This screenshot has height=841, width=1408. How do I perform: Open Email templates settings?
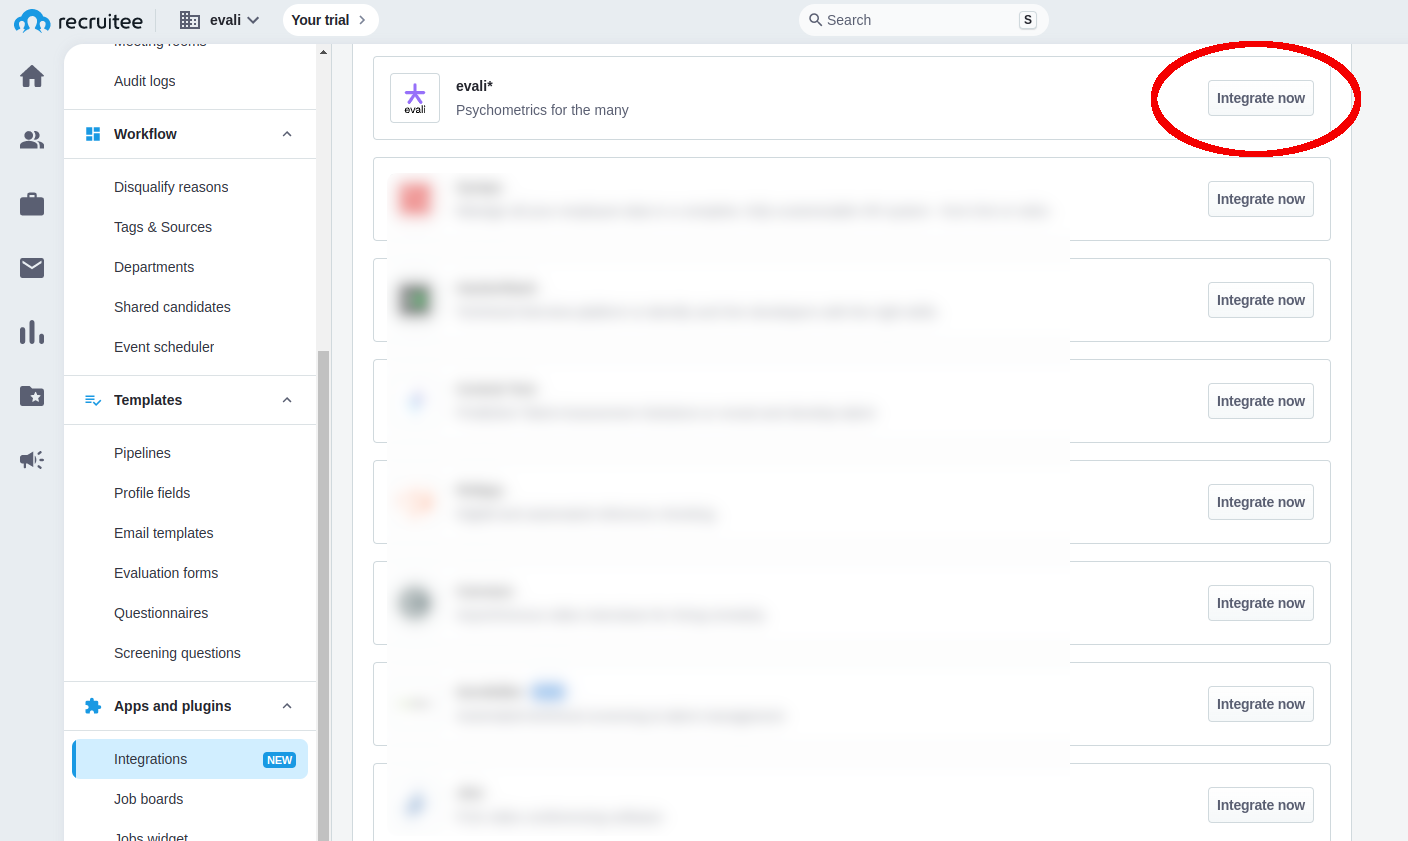pos(164,533)
